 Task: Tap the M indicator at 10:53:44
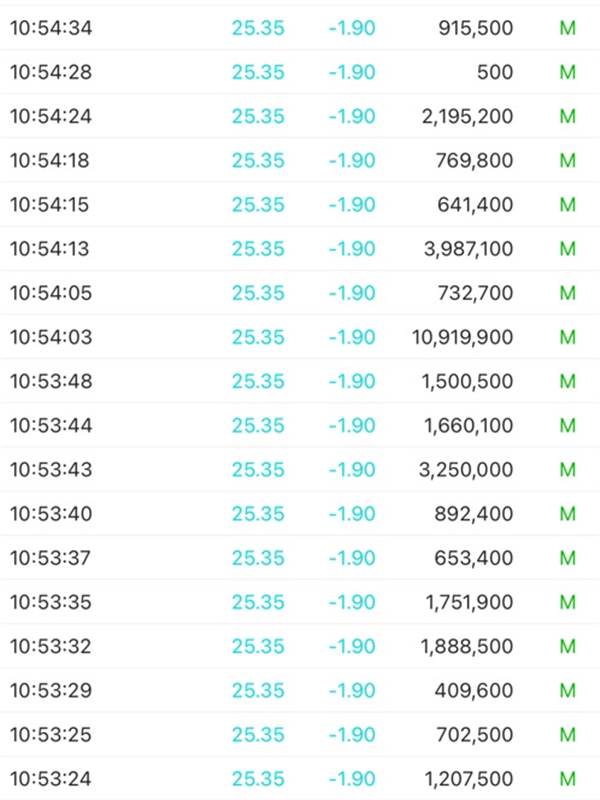coord(567,426)
